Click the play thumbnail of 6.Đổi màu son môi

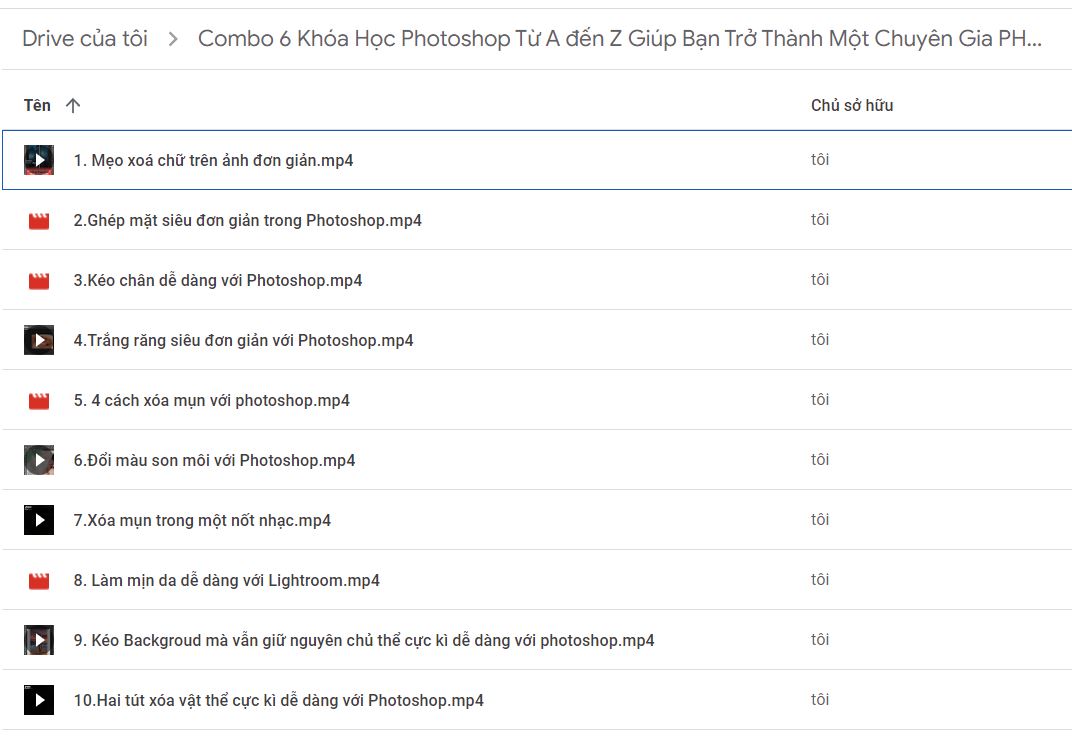tap(39, 460)
